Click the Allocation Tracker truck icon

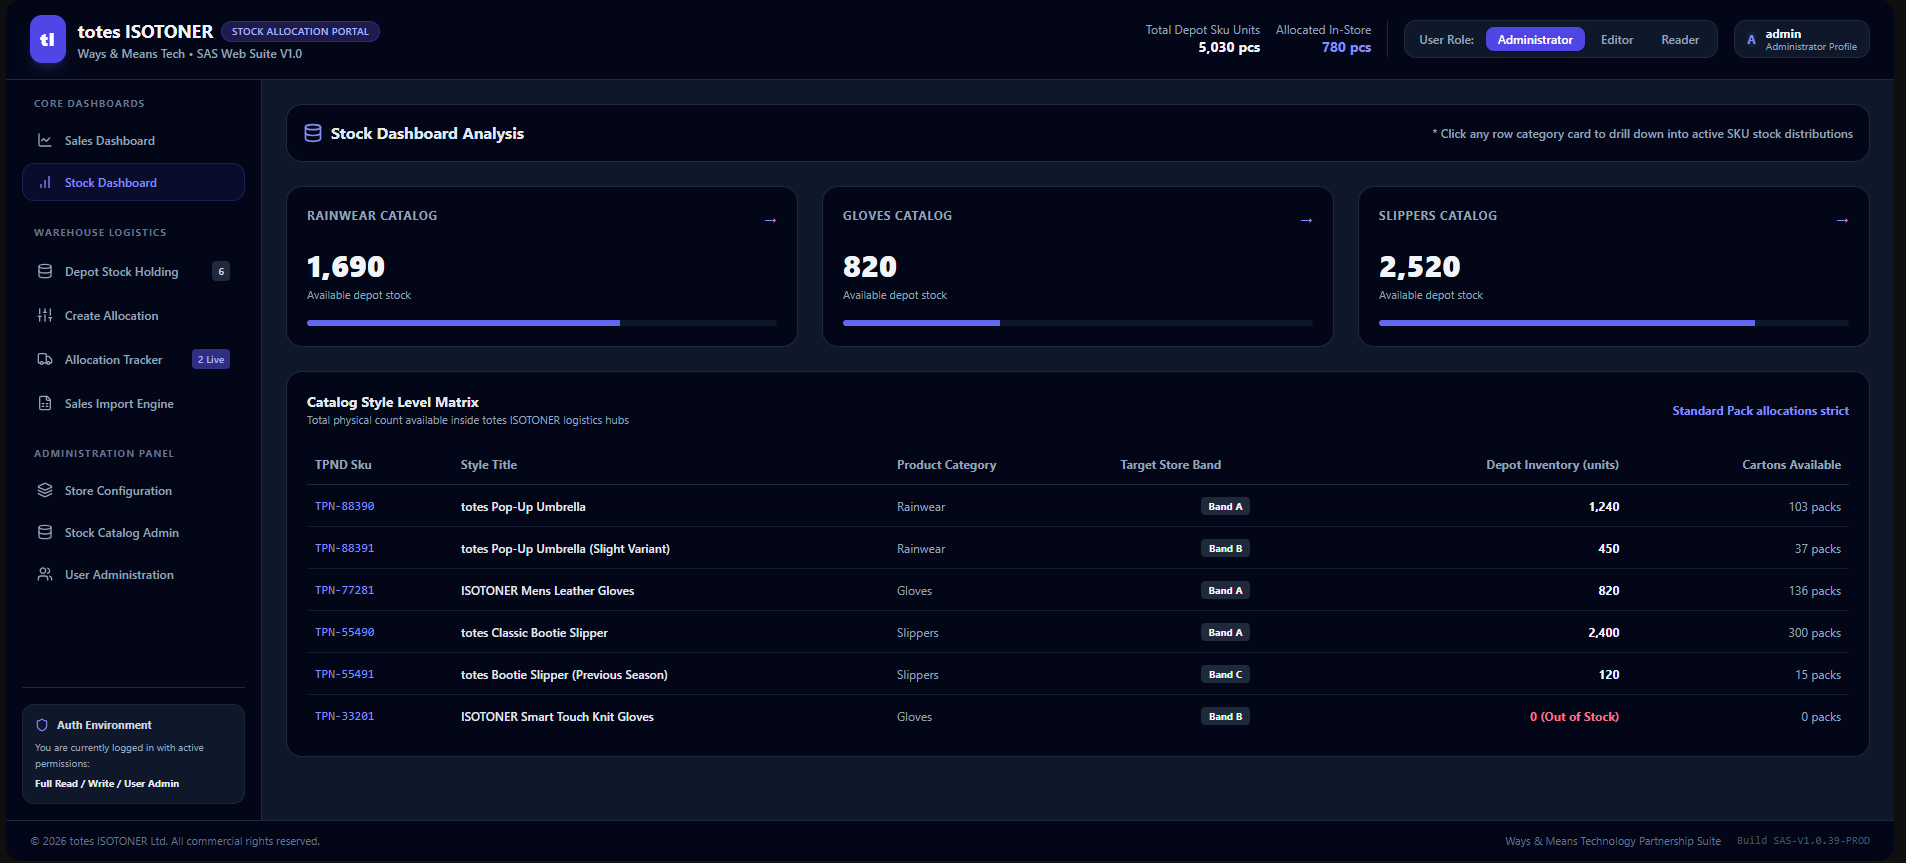coord(45,360)
